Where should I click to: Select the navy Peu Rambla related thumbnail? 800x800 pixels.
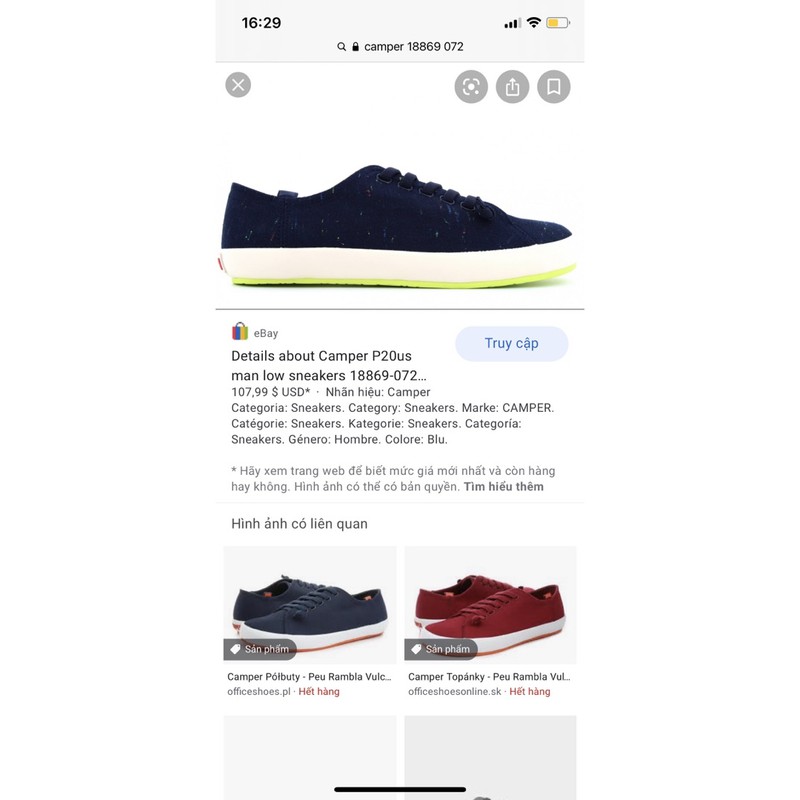[x=310, y=605]
